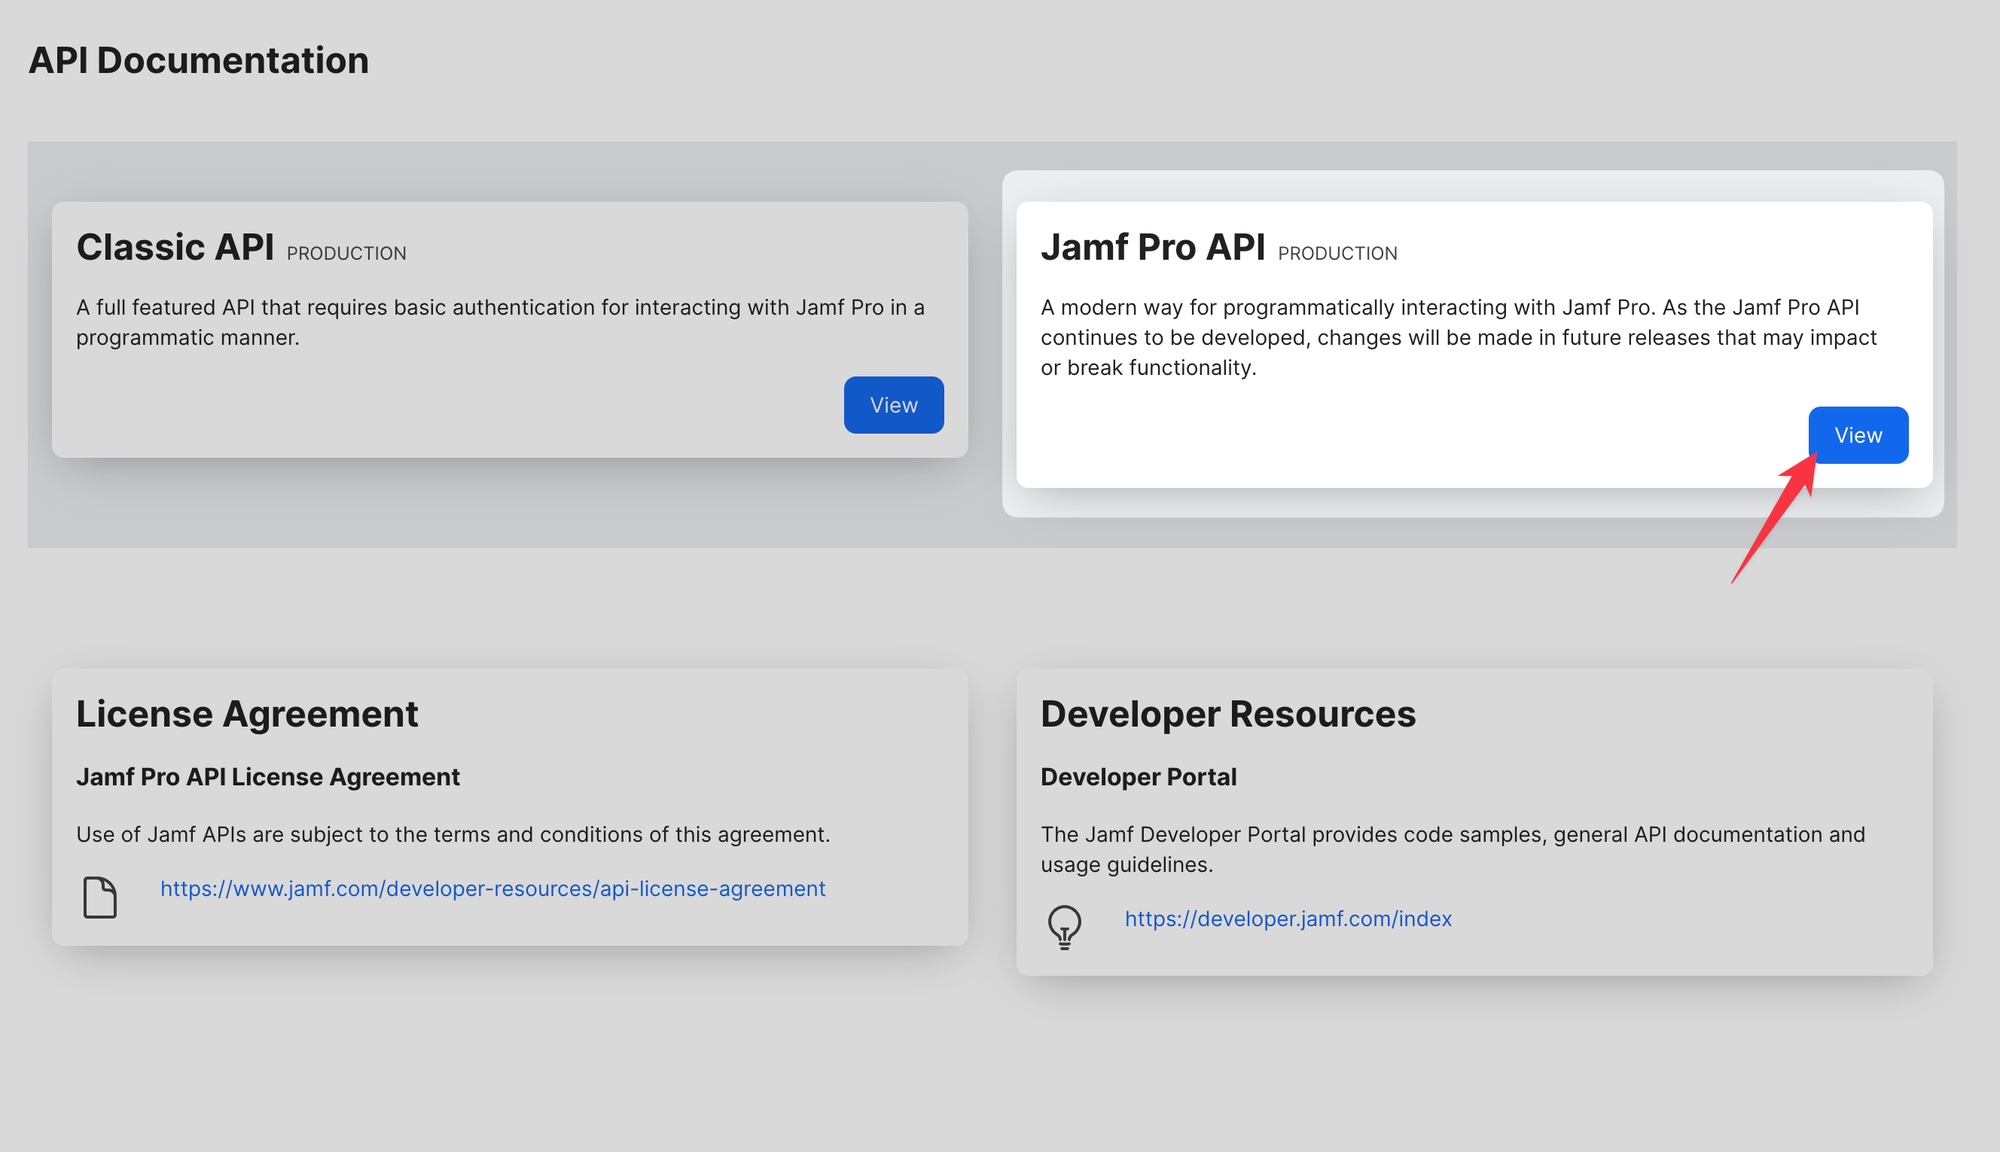This screenshot has width=2000, height=1152.
Task: Select the Developer Resources section heading
Action: (1227, 714)
